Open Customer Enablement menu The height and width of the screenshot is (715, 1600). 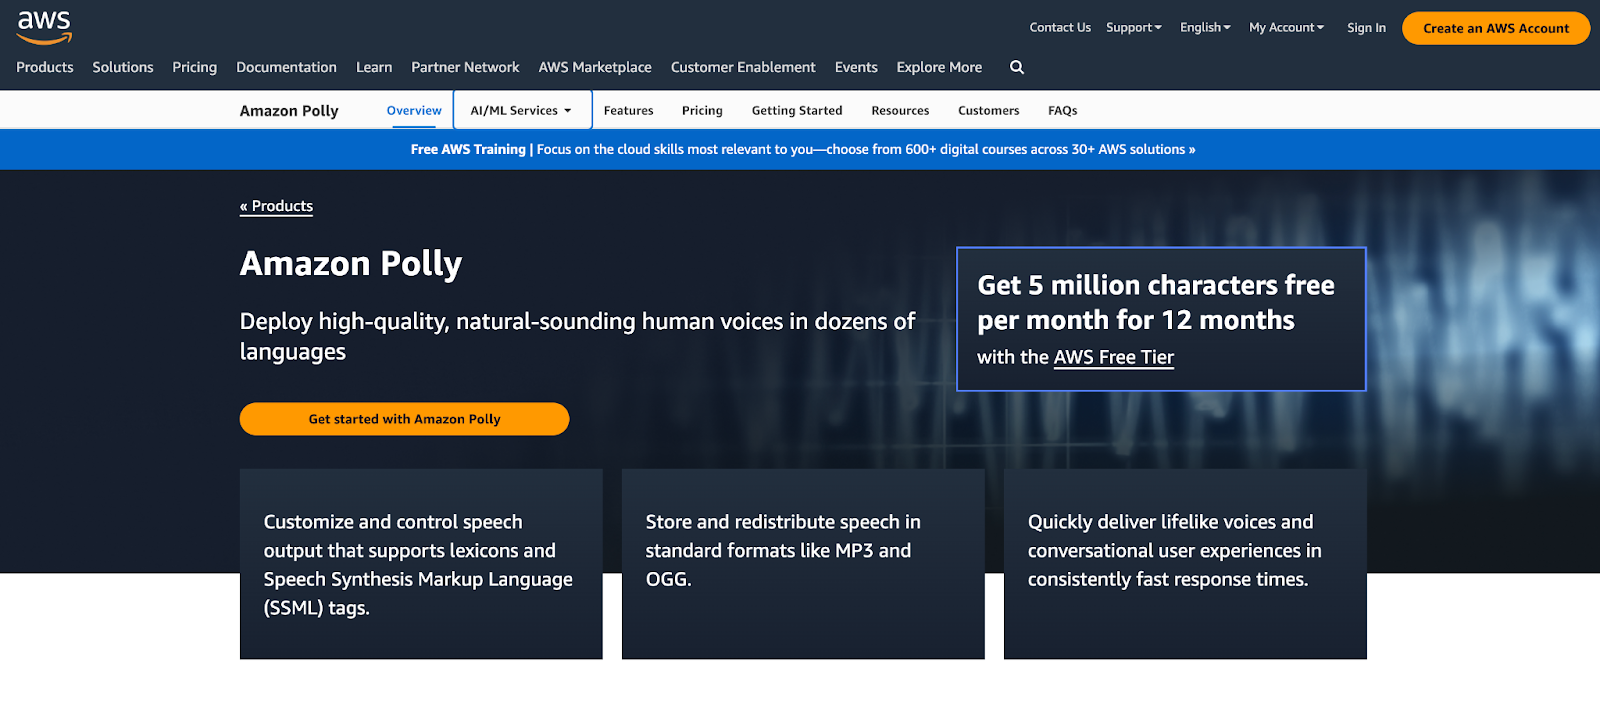[743, 67]
